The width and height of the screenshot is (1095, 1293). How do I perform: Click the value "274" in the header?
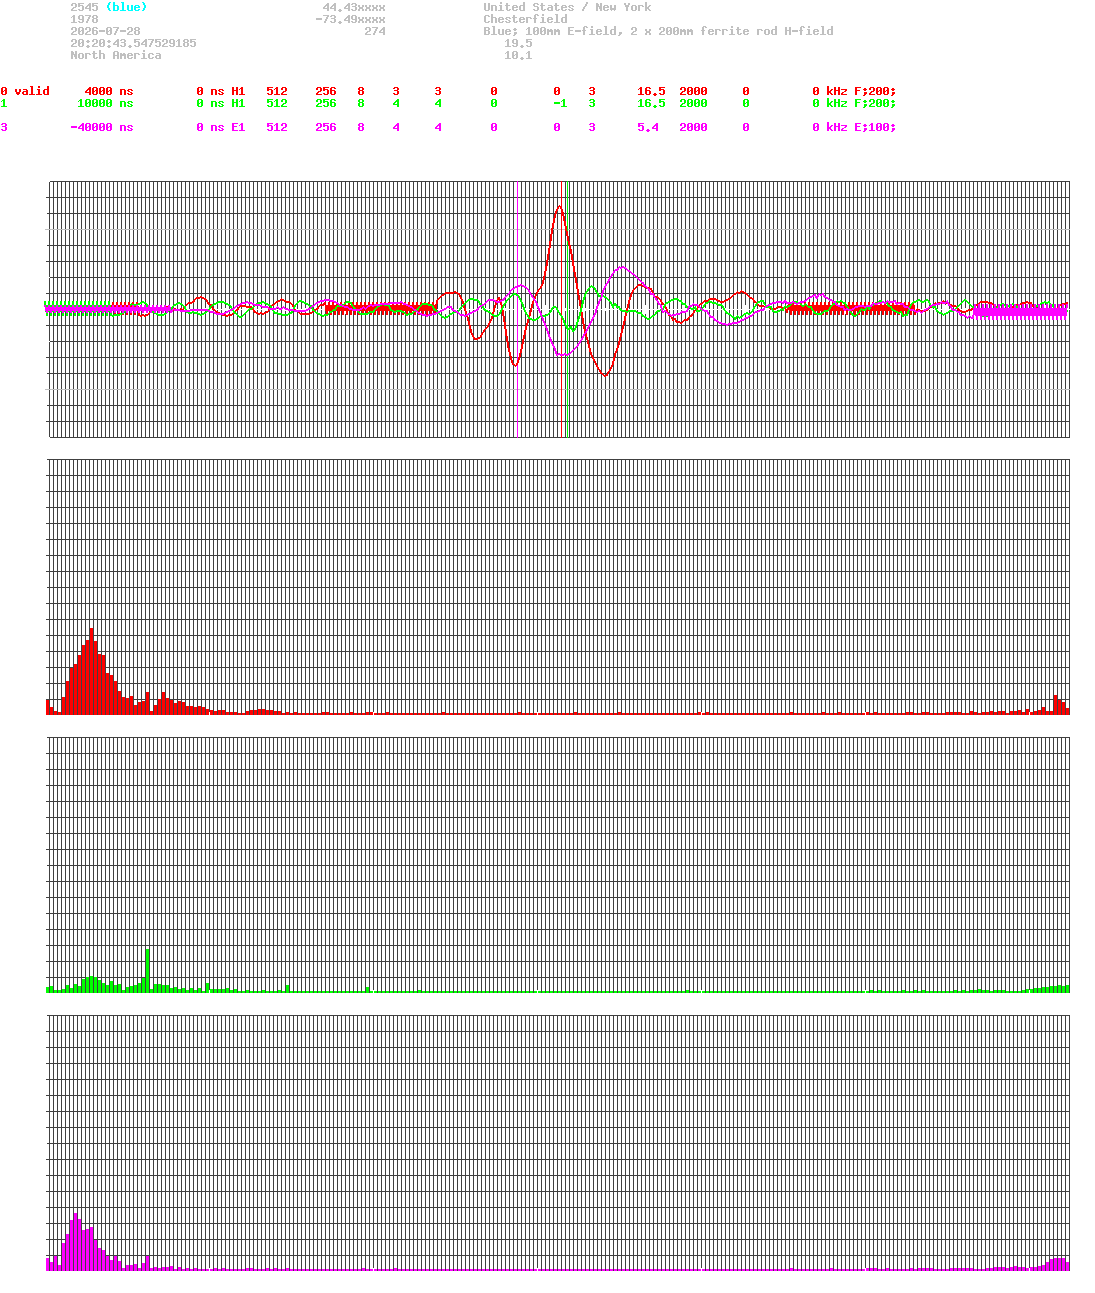[375, 31]
